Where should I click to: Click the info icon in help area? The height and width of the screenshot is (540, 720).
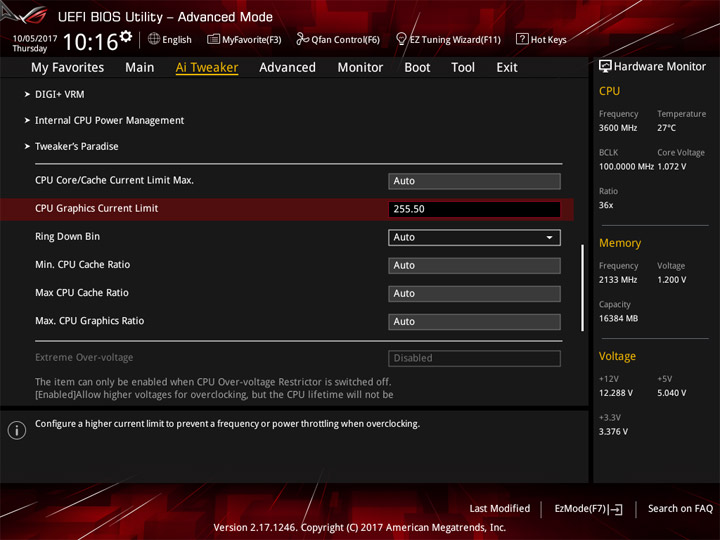tap(17, 430)
